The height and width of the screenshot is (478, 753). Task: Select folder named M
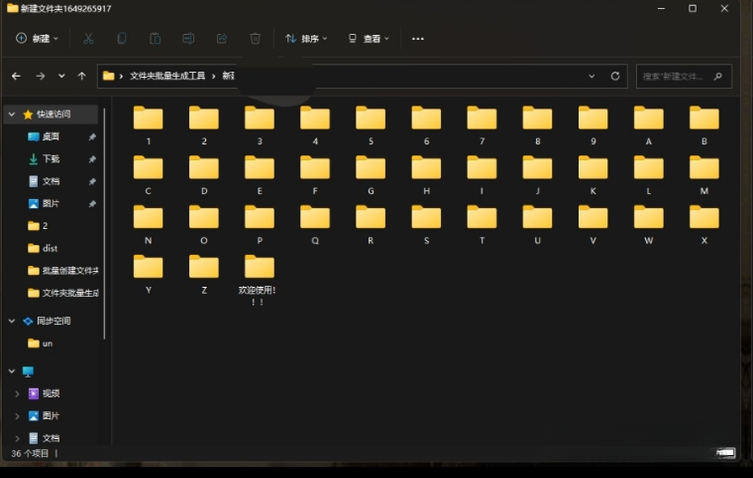click(704, 175)
